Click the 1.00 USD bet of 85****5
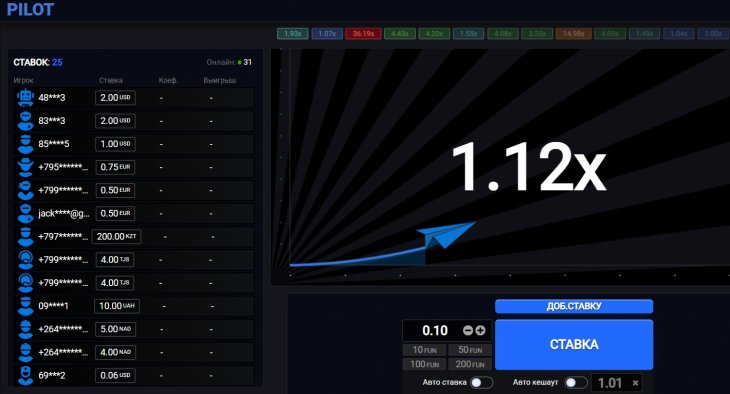The width and height of the screenshot is (730, 394). coord(115,144)
